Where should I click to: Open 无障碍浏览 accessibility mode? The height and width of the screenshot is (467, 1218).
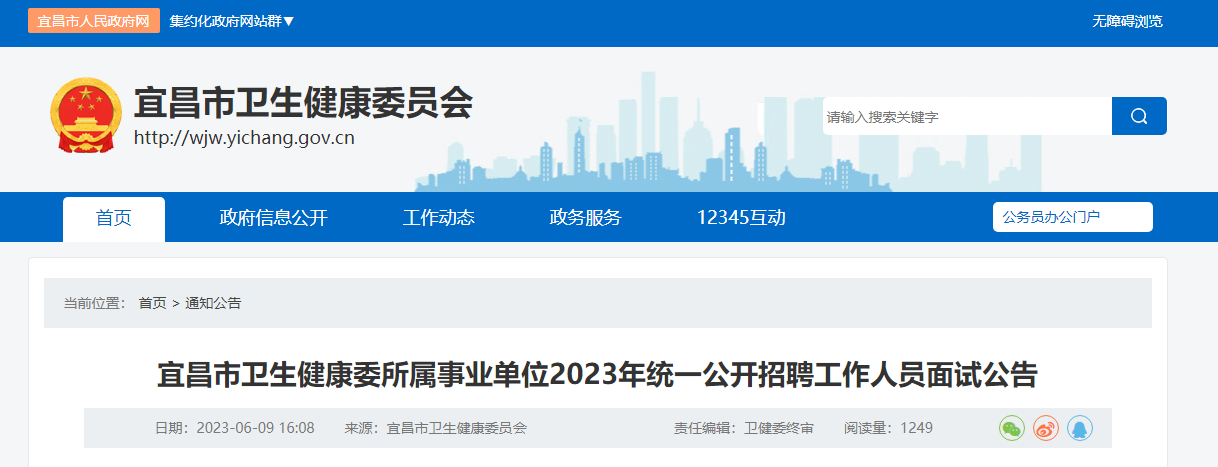coord(1127,21)
